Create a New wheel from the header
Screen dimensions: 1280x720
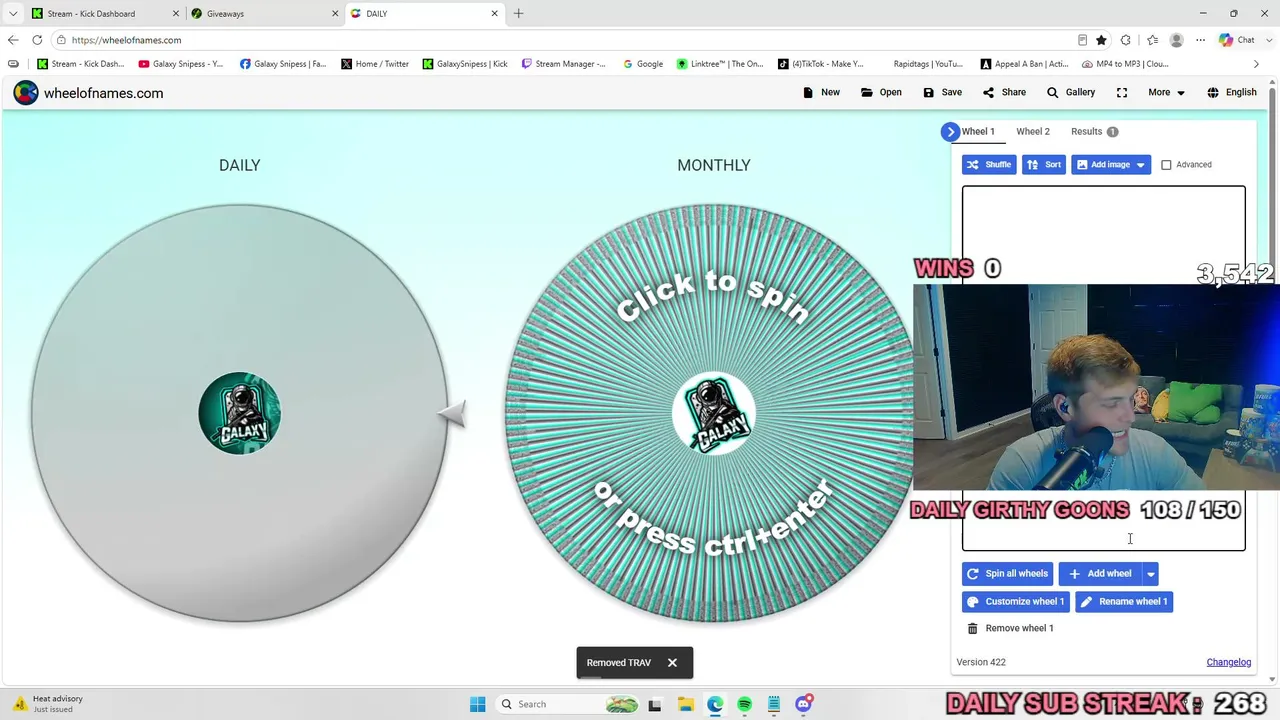point(821,92)
